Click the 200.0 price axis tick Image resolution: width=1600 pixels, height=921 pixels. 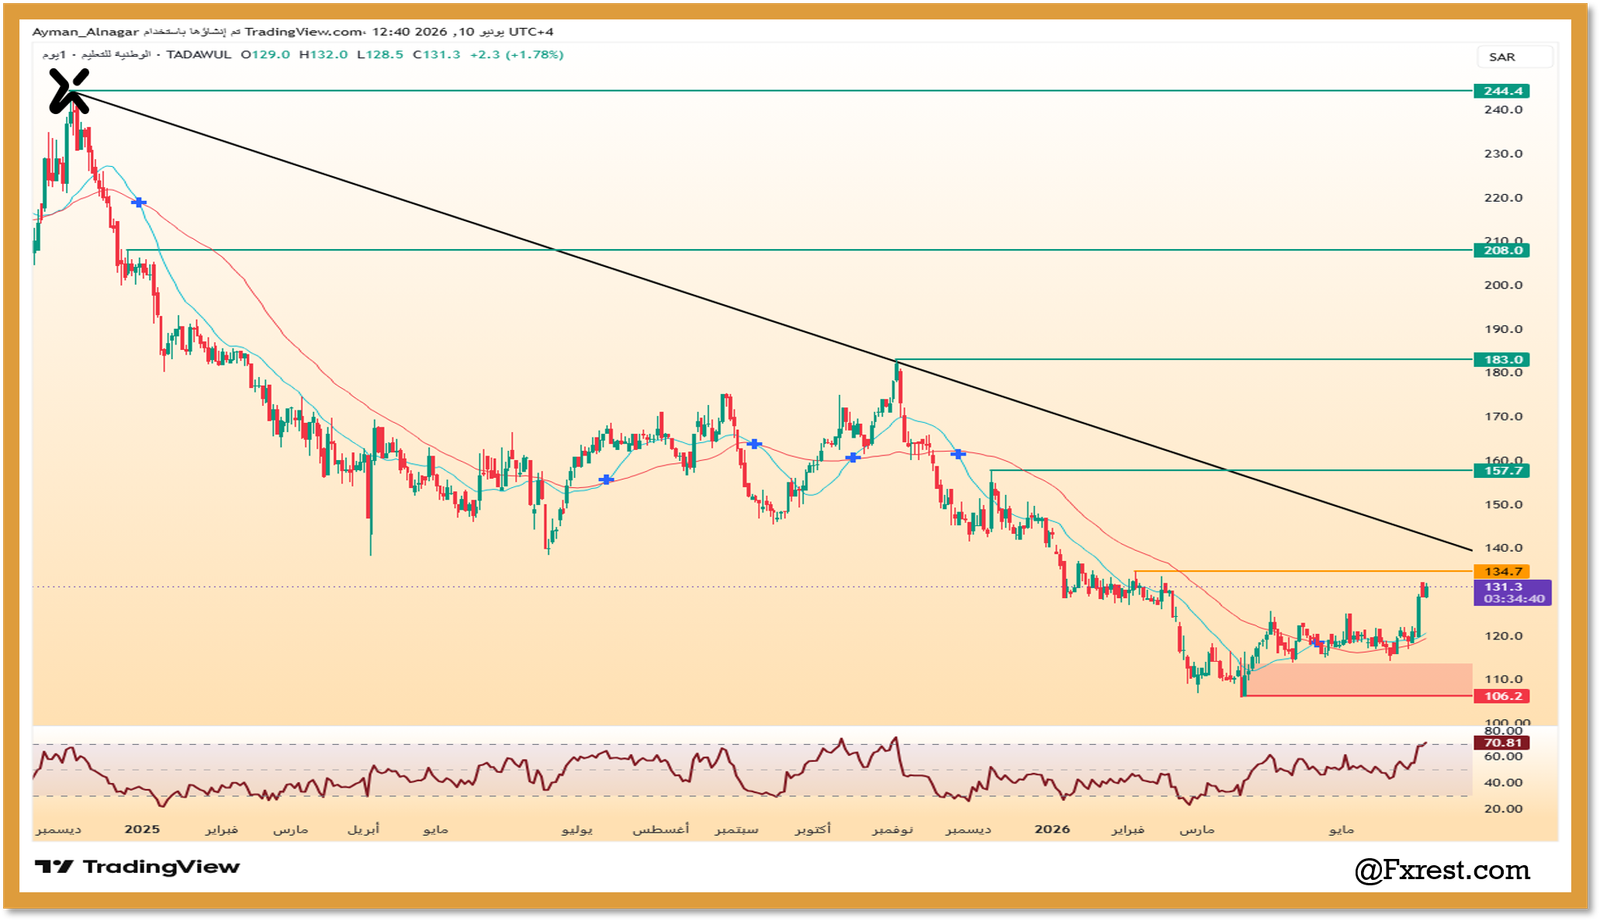[x=1503, y=285]
